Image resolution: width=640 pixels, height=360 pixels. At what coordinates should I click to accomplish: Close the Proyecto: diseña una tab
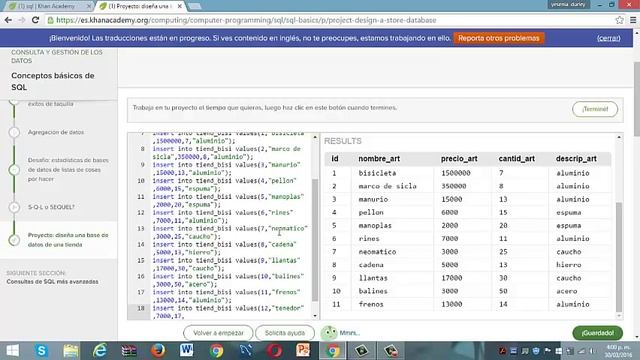pos(180,6)
